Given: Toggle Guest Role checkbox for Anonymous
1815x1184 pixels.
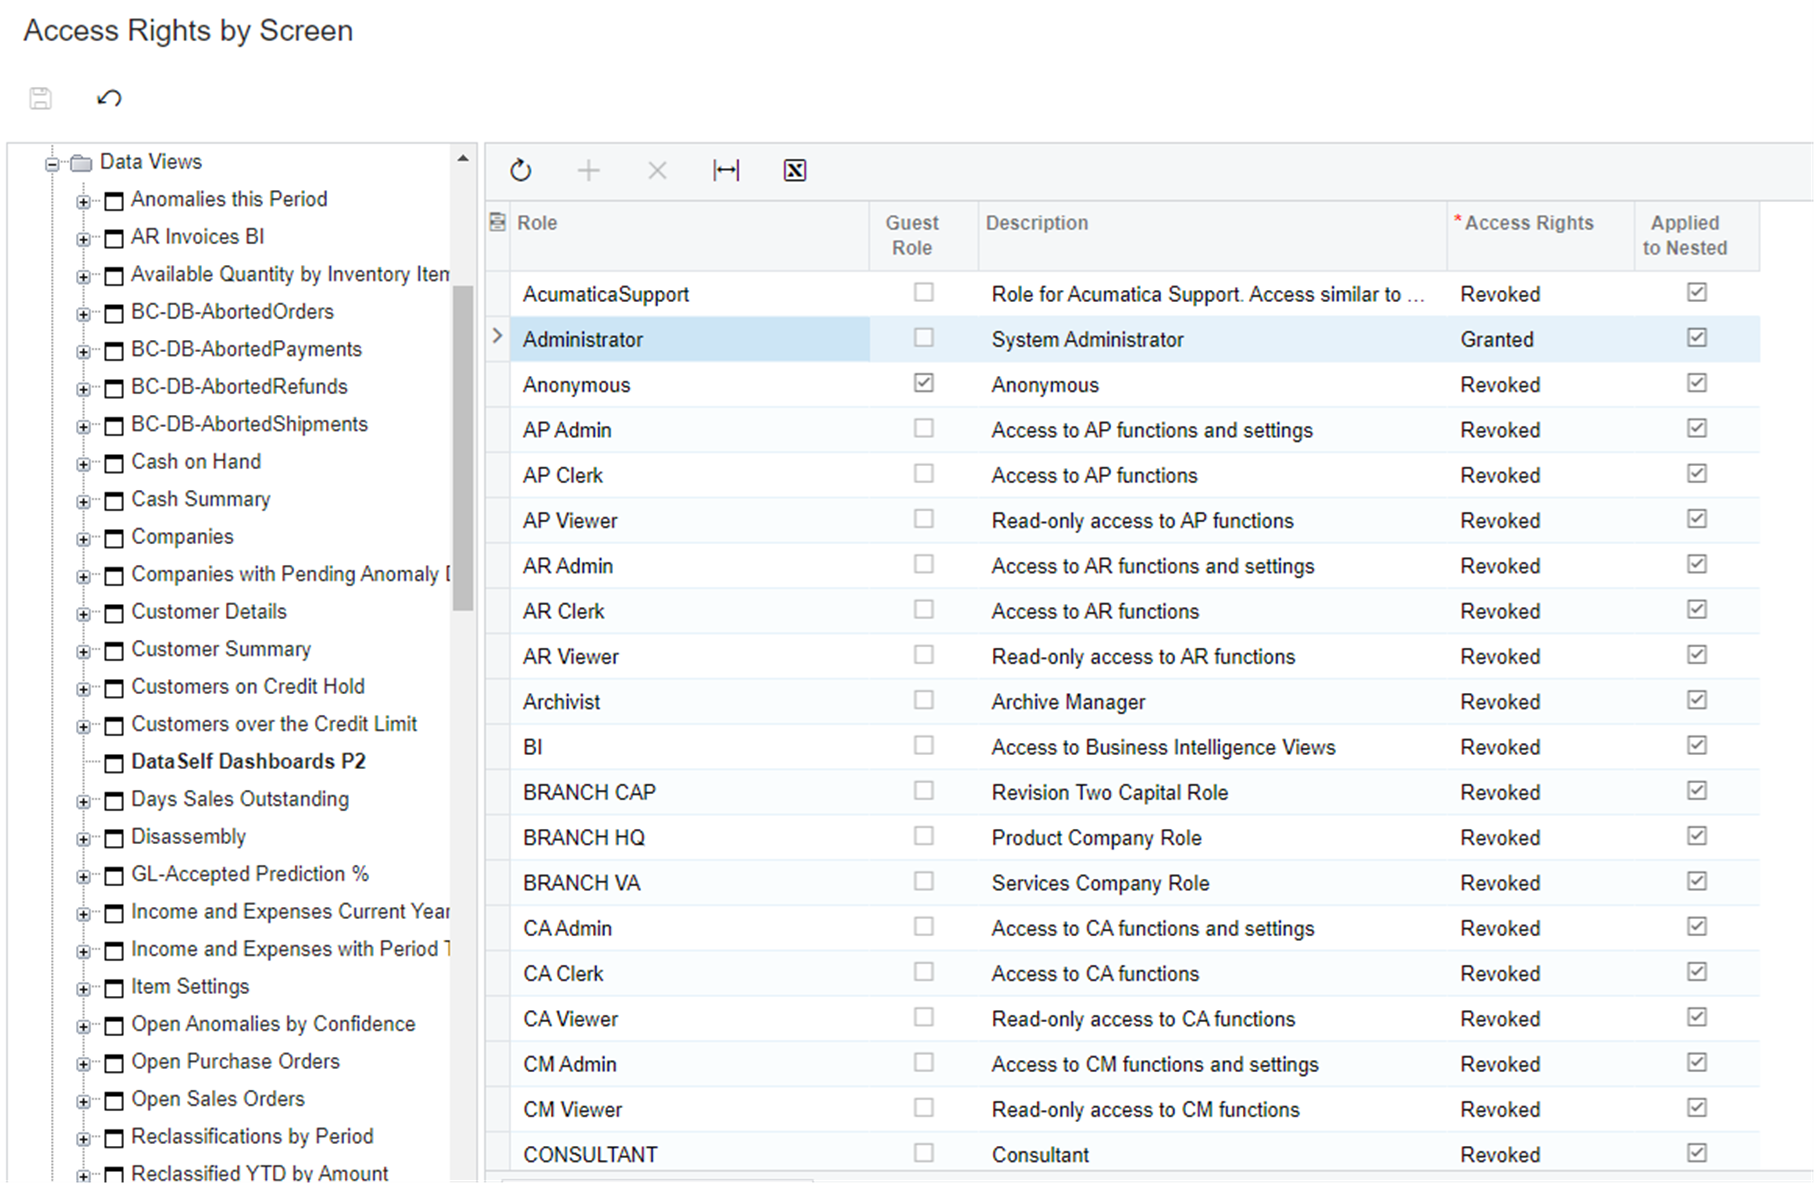Looking at the screenshot, I should click(923, 383).
